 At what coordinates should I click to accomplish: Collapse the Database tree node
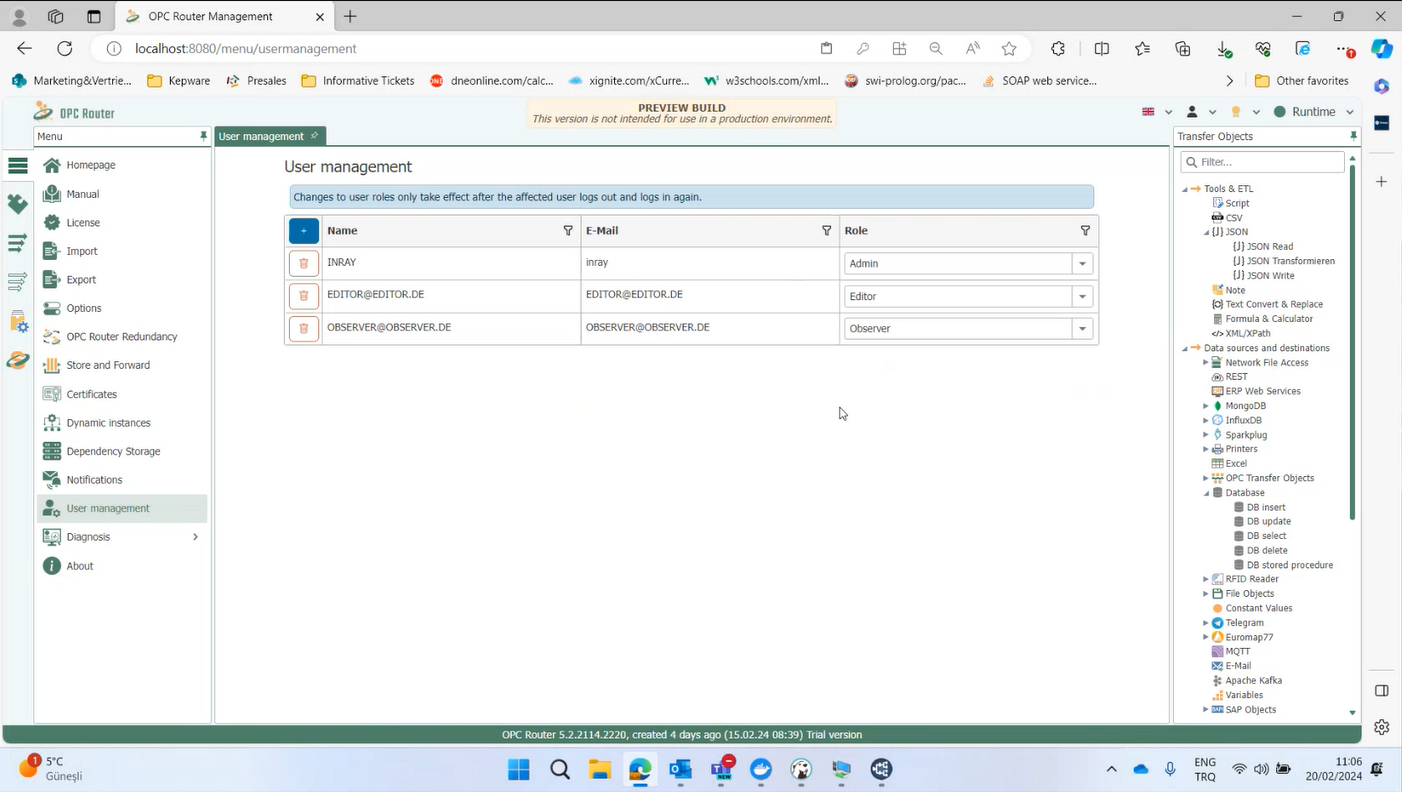(1206, 492)
